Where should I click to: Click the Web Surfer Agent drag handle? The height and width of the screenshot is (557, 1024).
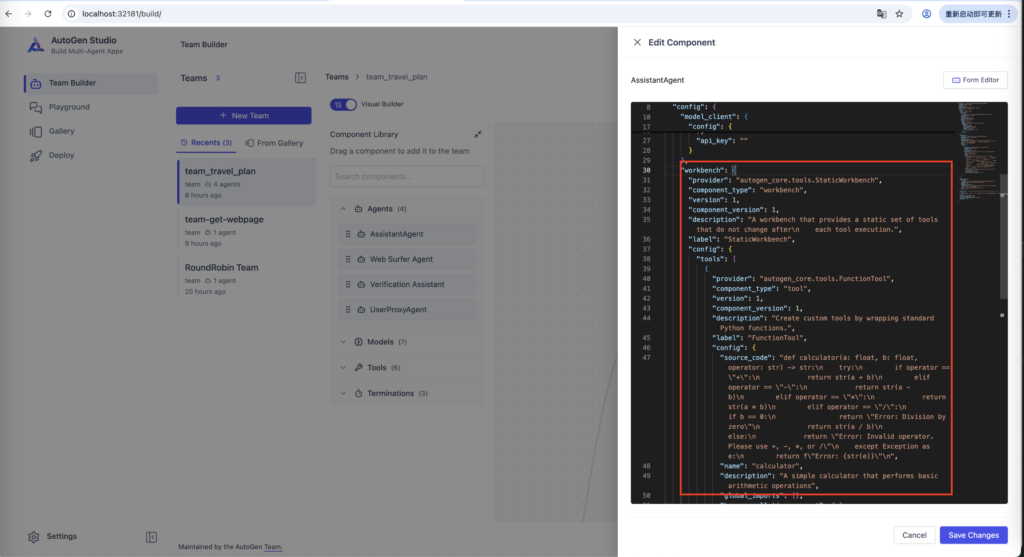click(348, 259)
